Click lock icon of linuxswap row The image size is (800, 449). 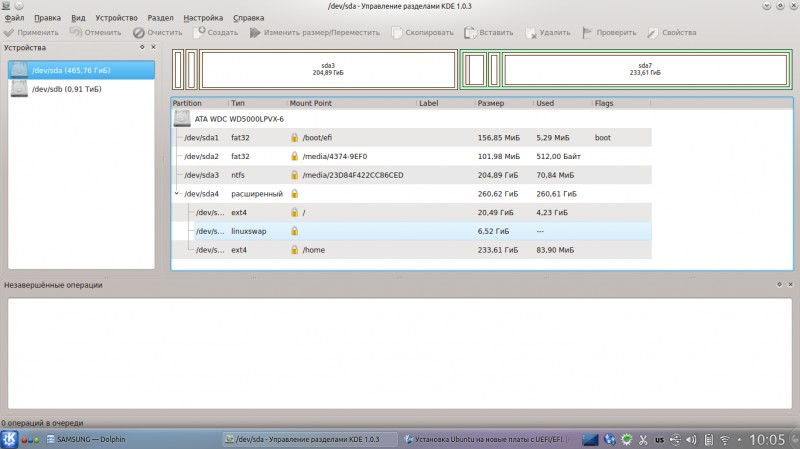click(x=294, y=231)
